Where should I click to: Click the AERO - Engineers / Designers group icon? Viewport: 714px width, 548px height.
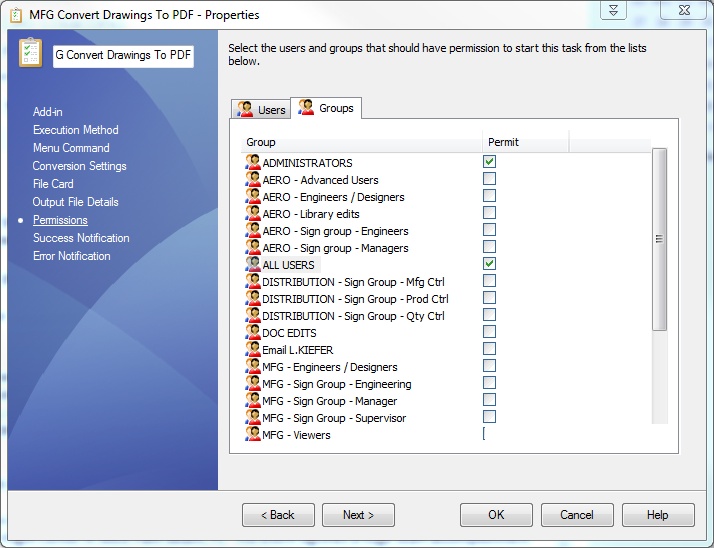(253, 196)
